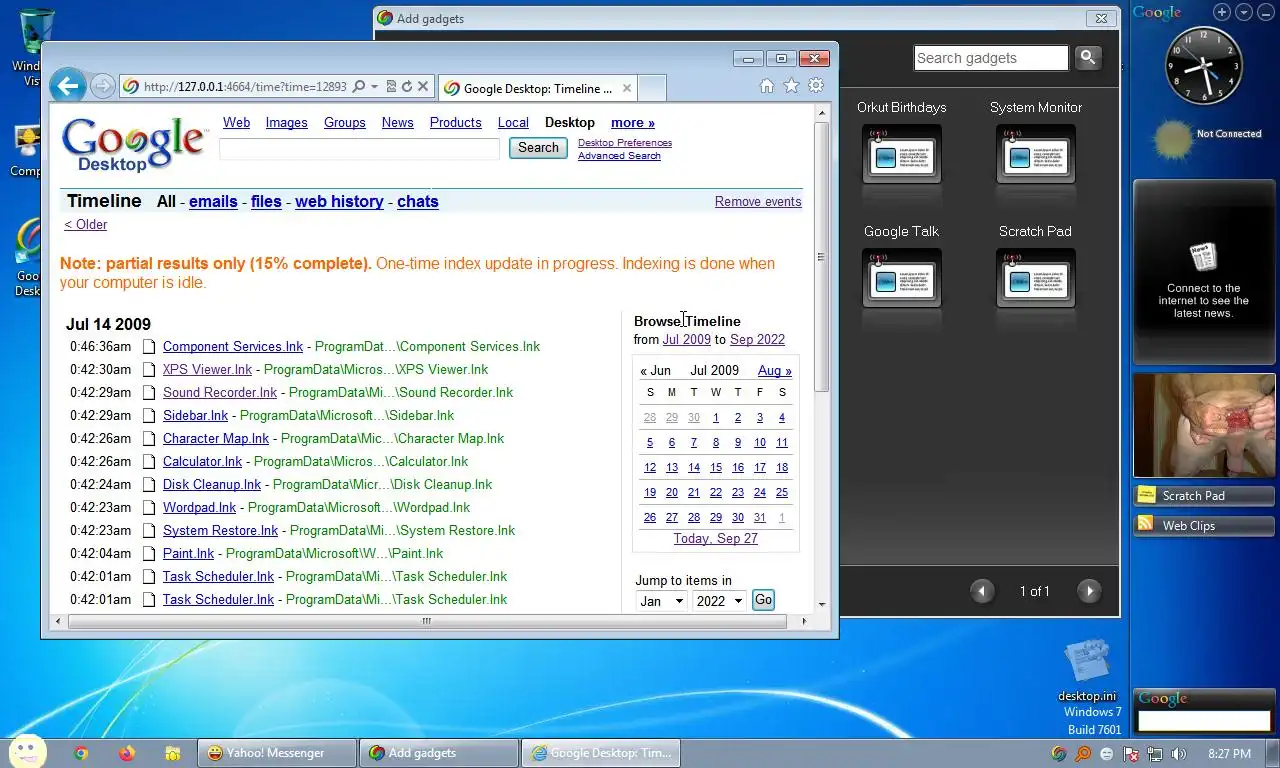Viewport: 1280px width, 768px height.
Task: Click the < Older link
Action: 85,224
